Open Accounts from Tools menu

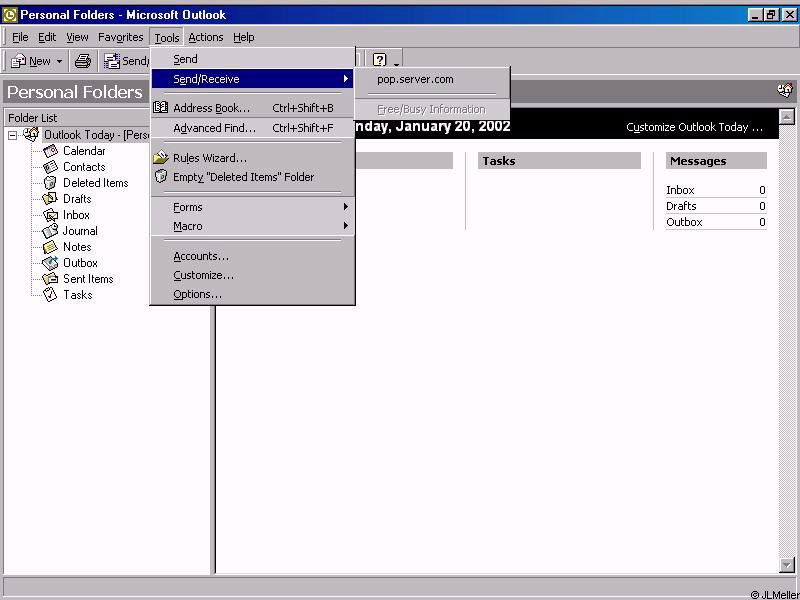pos(253,256)
